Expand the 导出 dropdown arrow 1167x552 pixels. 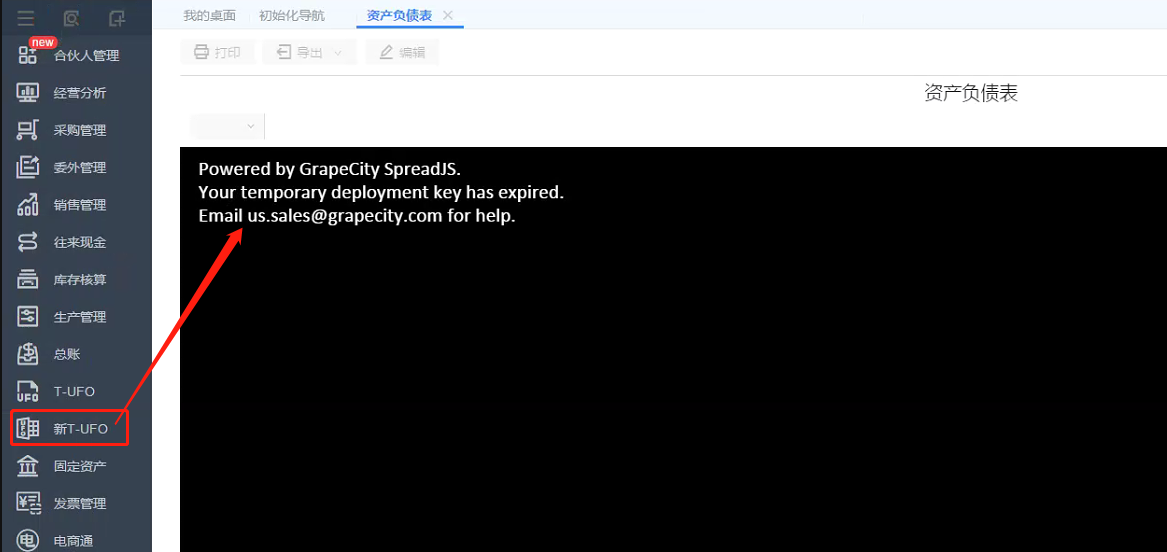pyautogui.click(x=338, y=52)
